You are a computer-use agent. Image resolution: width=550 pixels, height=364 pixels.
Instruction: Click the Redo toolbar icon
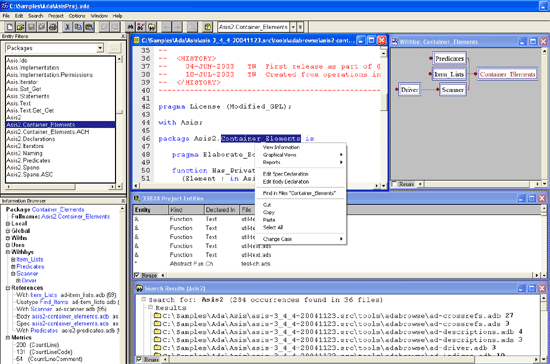(x=115, y=27)
